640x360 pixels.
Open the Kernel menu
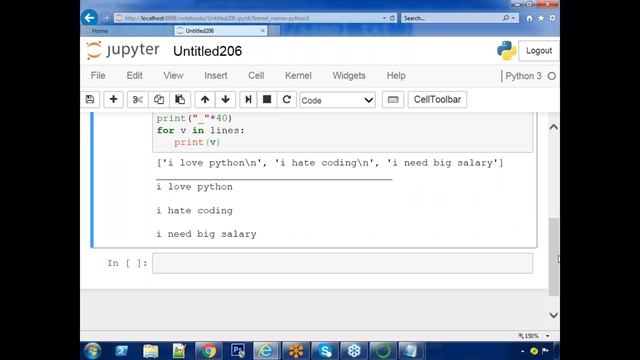pos(298,76)
